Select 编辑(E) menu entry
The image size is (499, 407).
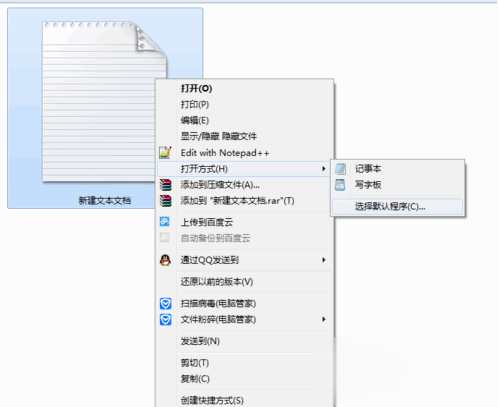tap(244, 120)
